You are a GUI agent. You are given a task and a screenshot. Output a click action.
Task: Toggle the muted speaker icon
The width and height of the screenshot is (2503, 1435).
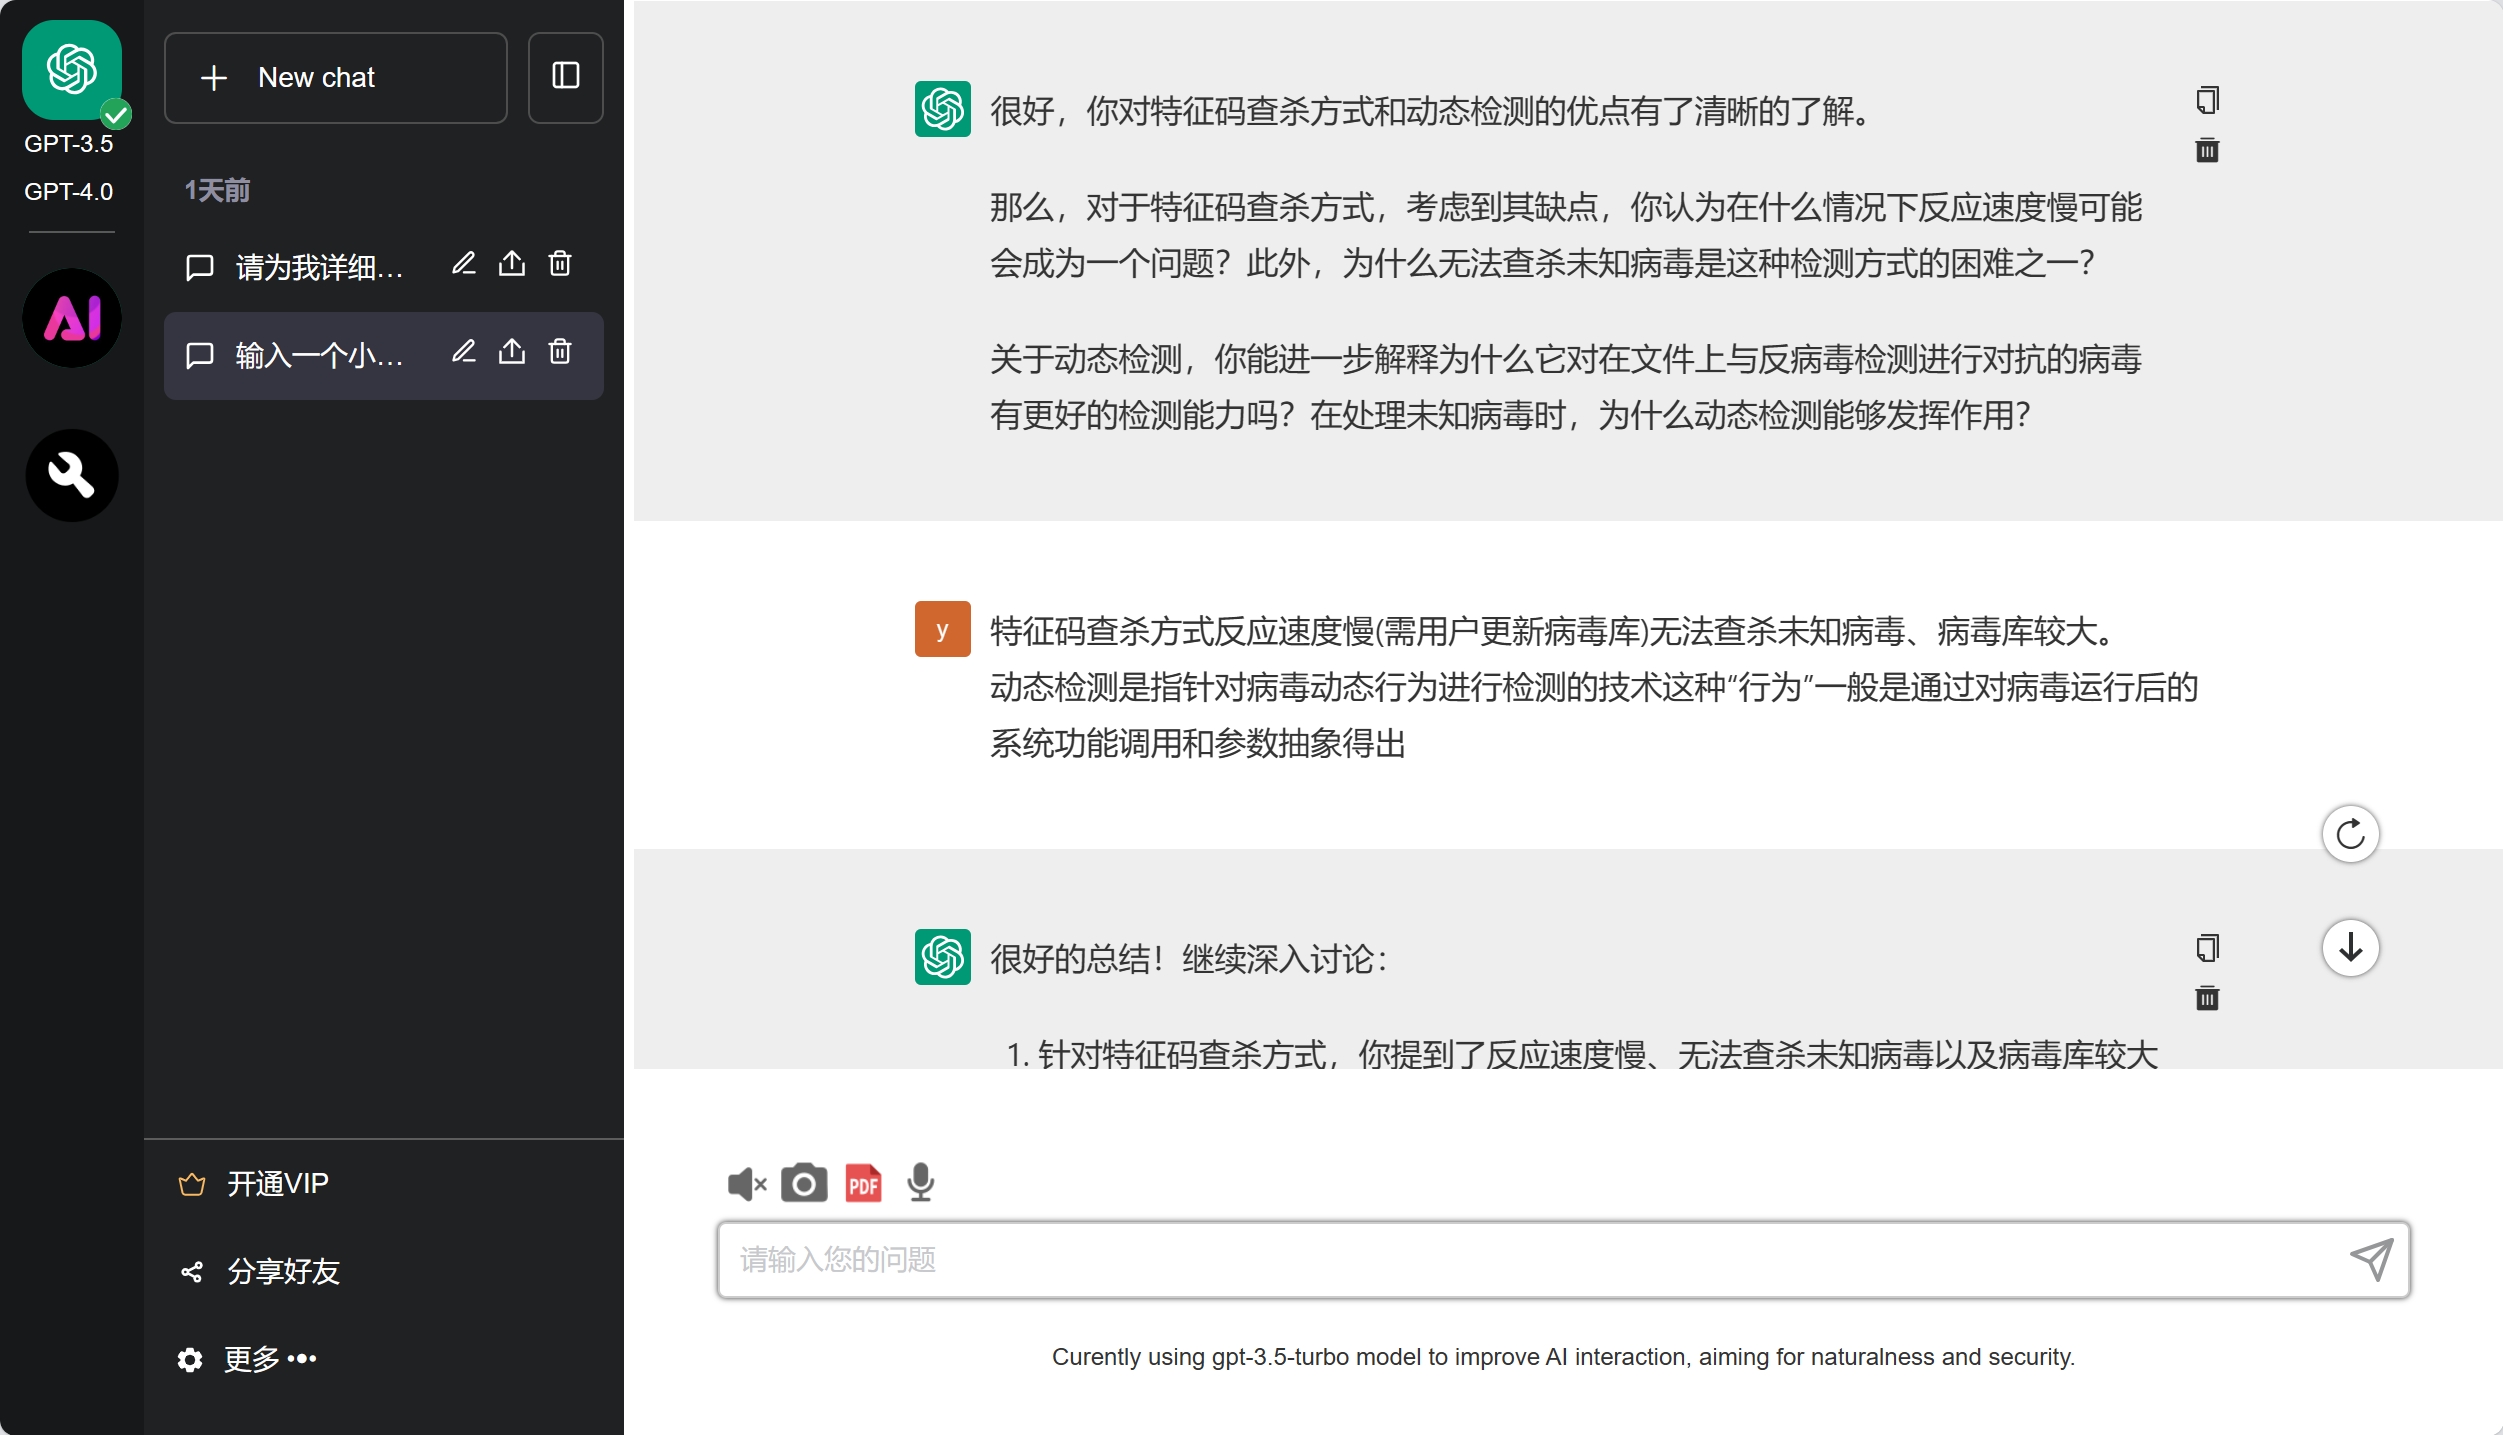(746, 1184)
